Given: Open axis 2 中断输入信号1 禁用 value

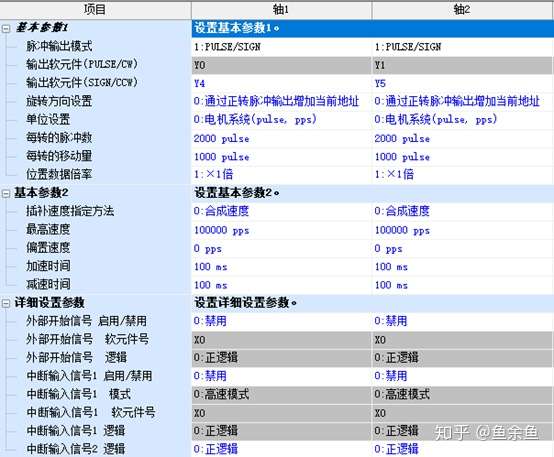Looking at the screenshot, I should (x=462, y=376).
